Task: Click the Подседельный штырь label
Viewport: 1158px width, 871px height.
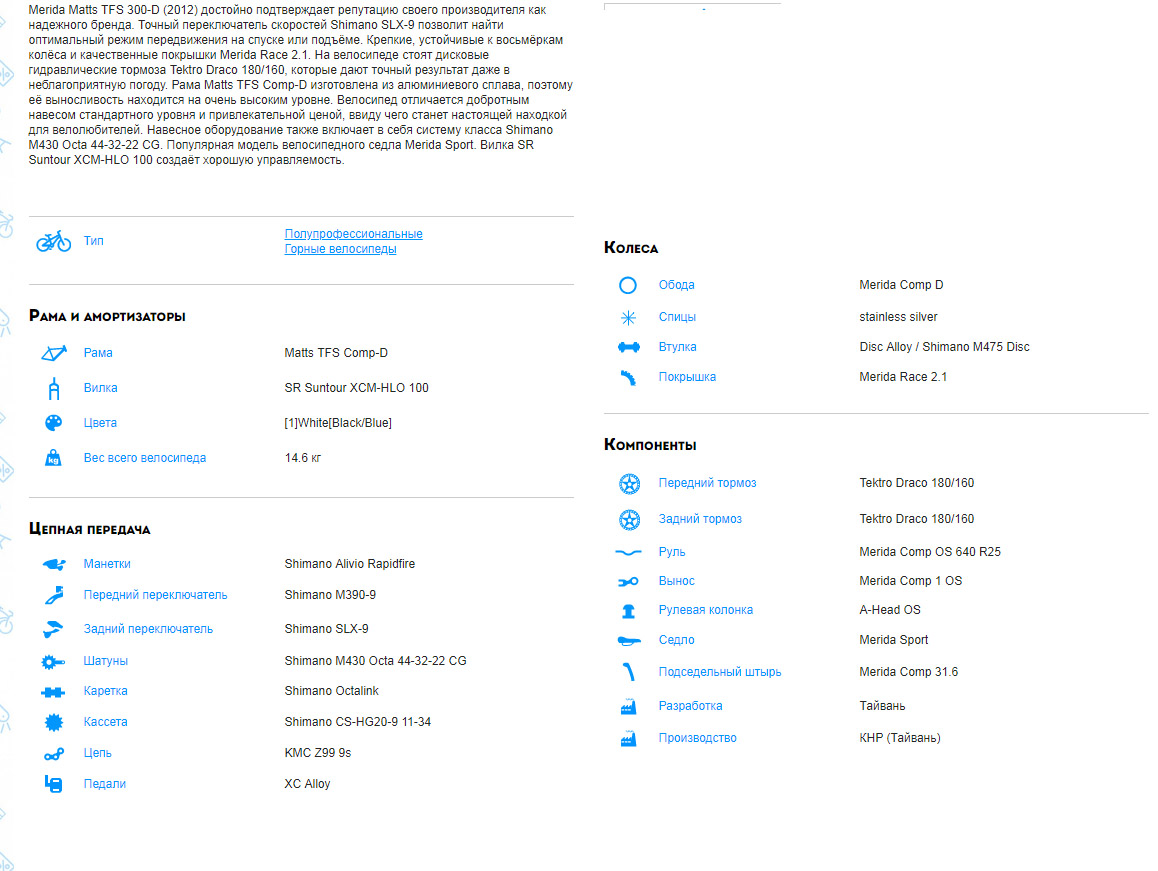Action: pyautogui.click(x=720, y=672)
